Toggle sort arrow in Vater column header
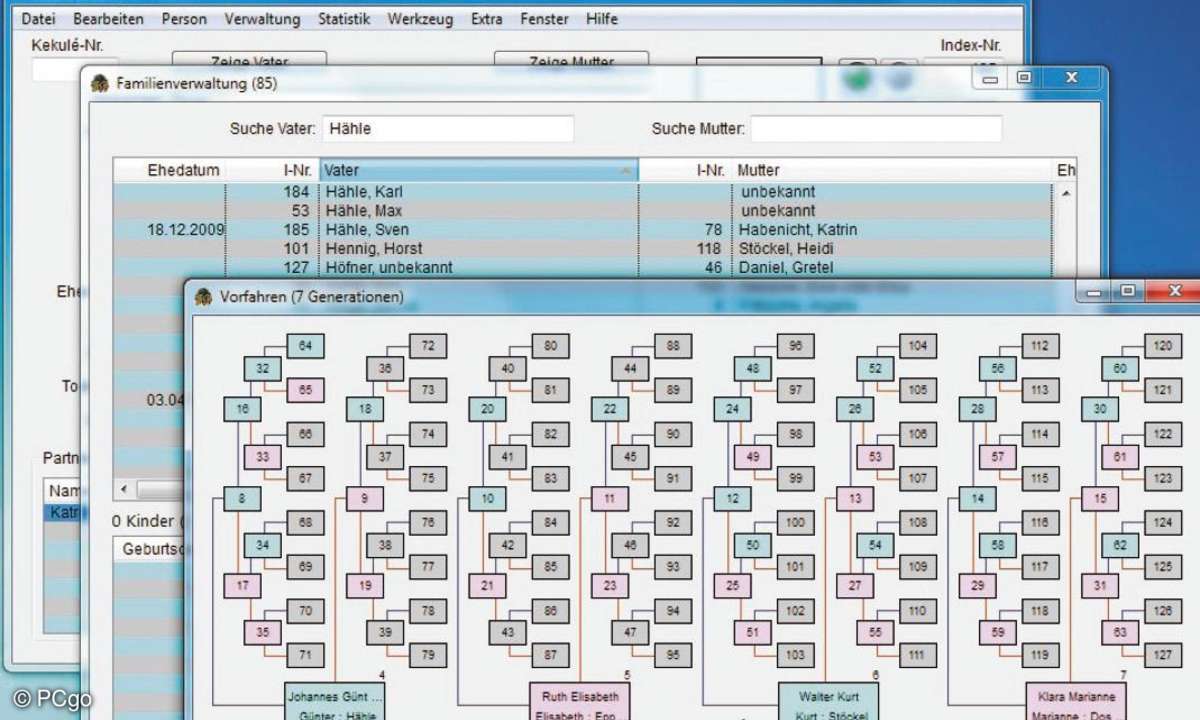This screenshot has height=720, width=1200. coord(626,171)
